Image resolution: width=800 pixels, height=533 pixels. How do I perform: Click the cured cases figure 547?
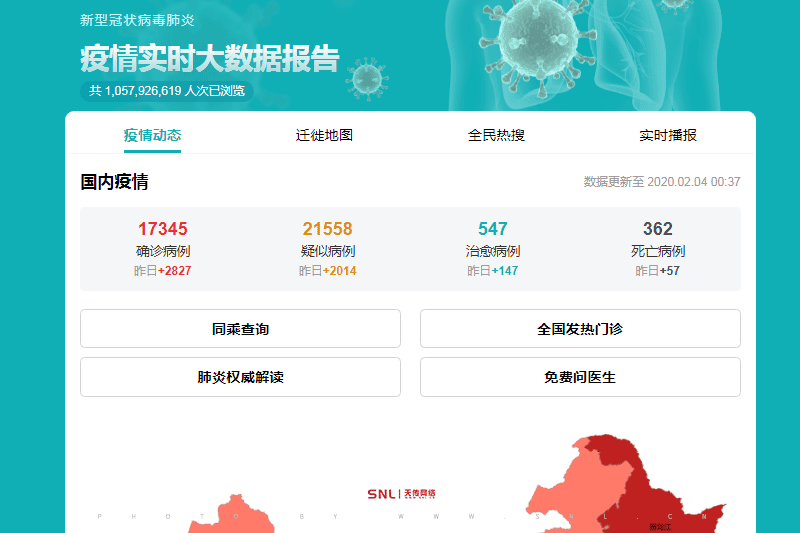point(493,229)
